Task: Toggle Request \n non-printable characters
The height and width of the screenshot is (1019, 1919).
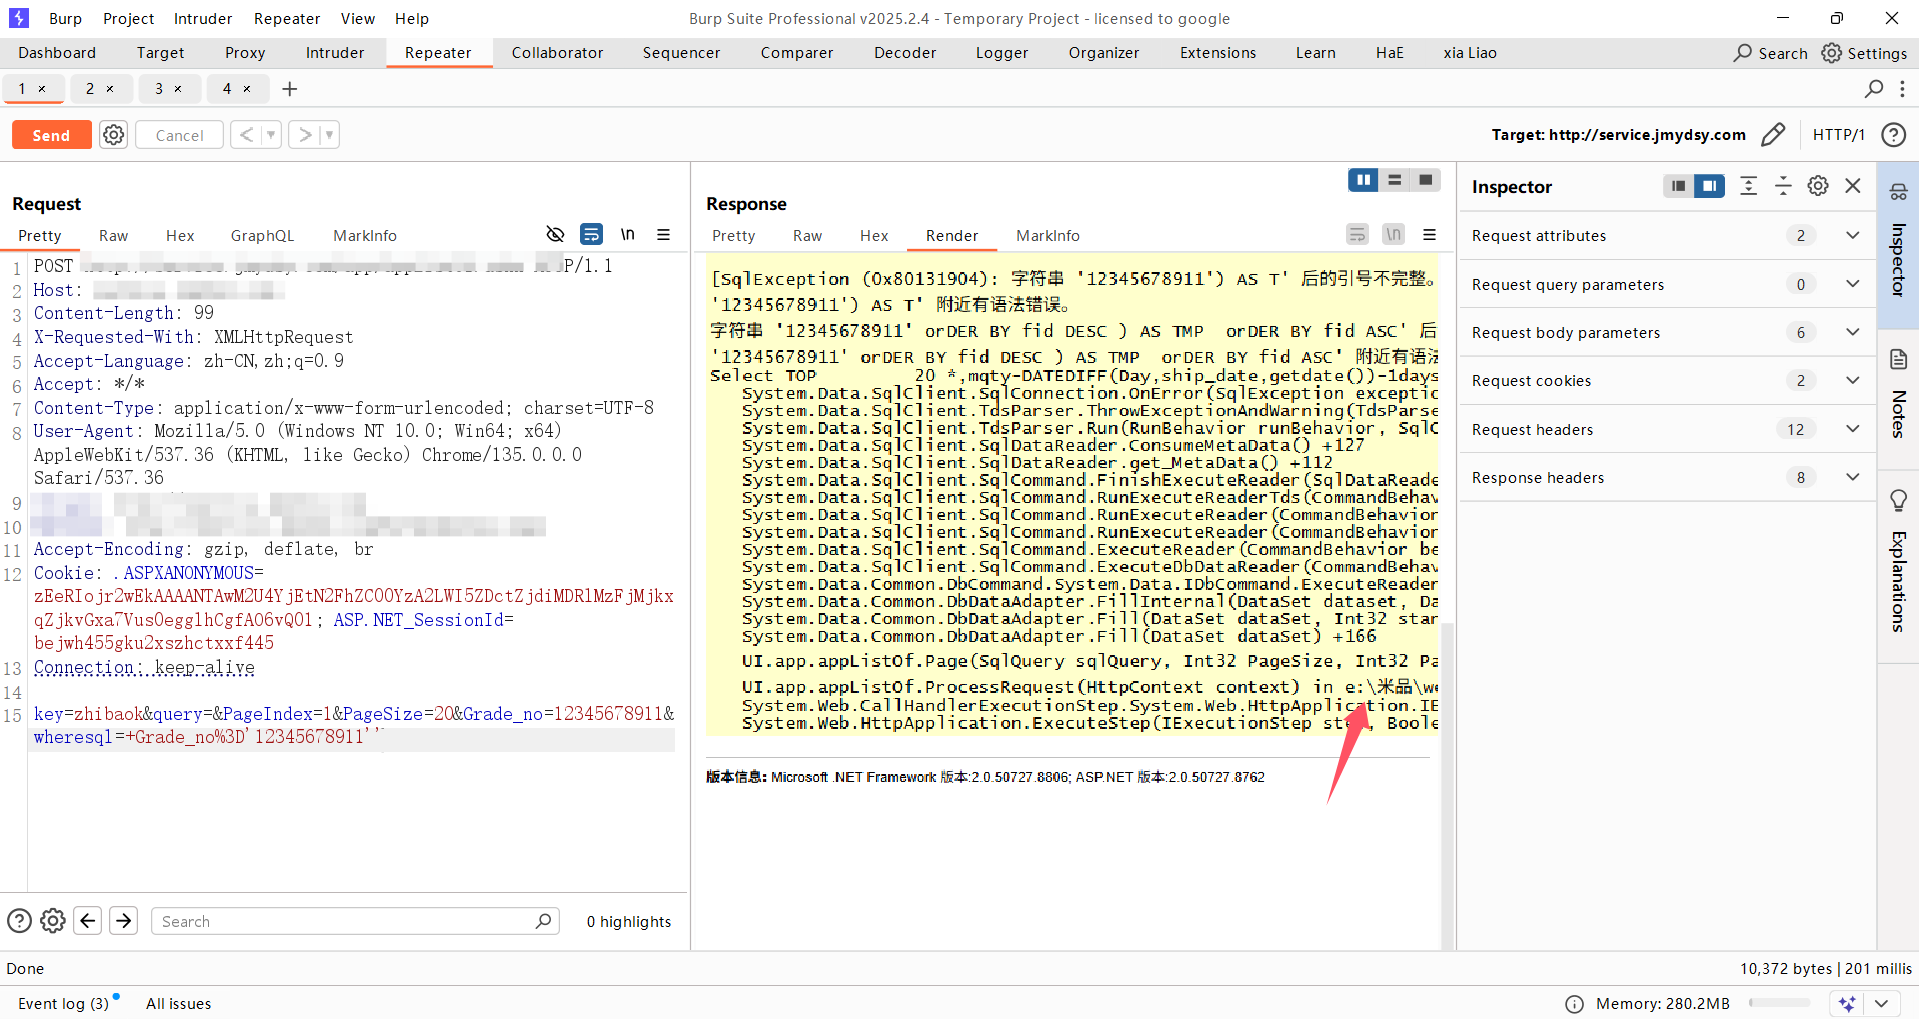Action: (x=628, y=234)
